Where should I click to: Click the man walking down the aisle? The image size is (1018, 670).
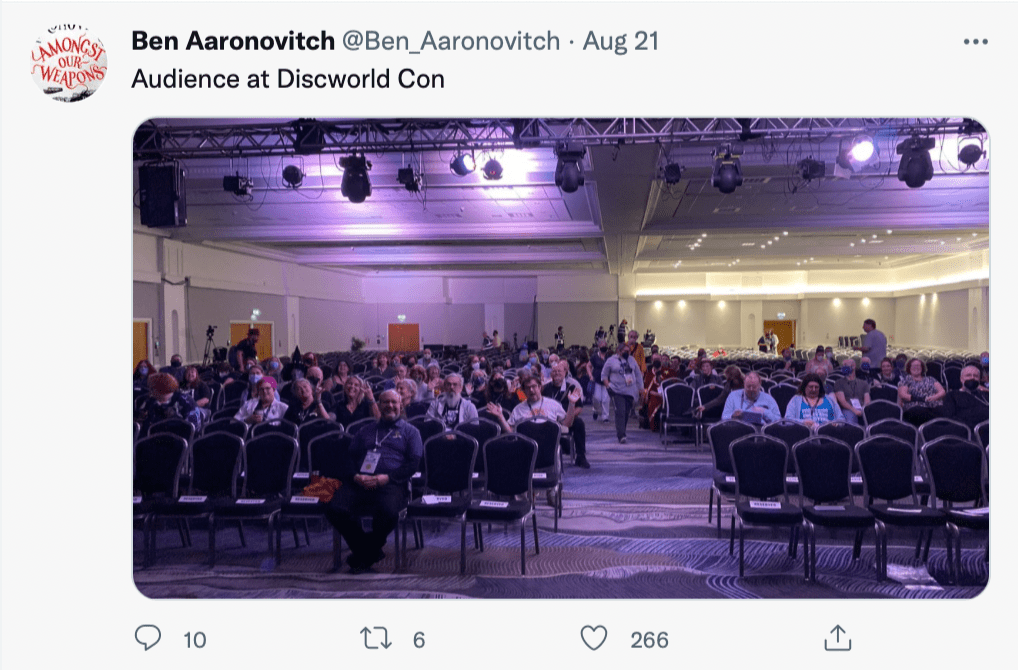(x=622, y=393)
